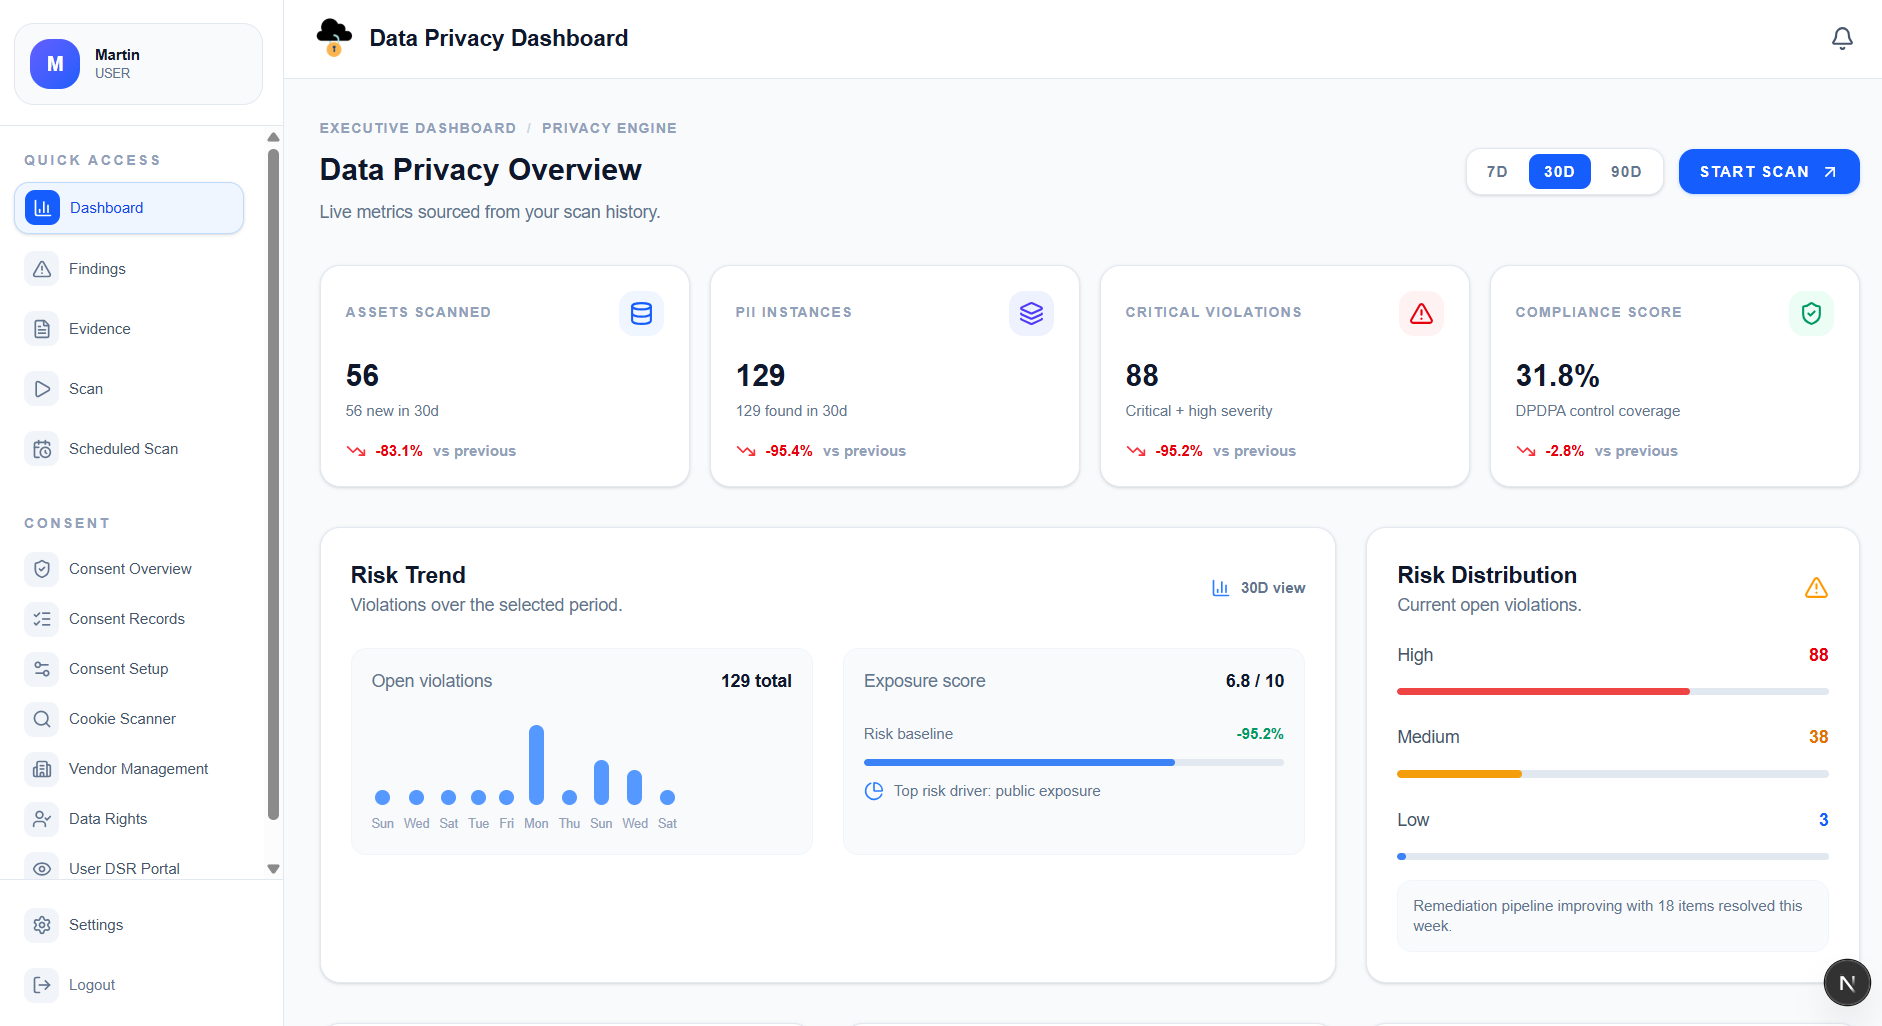
Task: Click the START SCAN button
Action: [x=1768, y=172]
